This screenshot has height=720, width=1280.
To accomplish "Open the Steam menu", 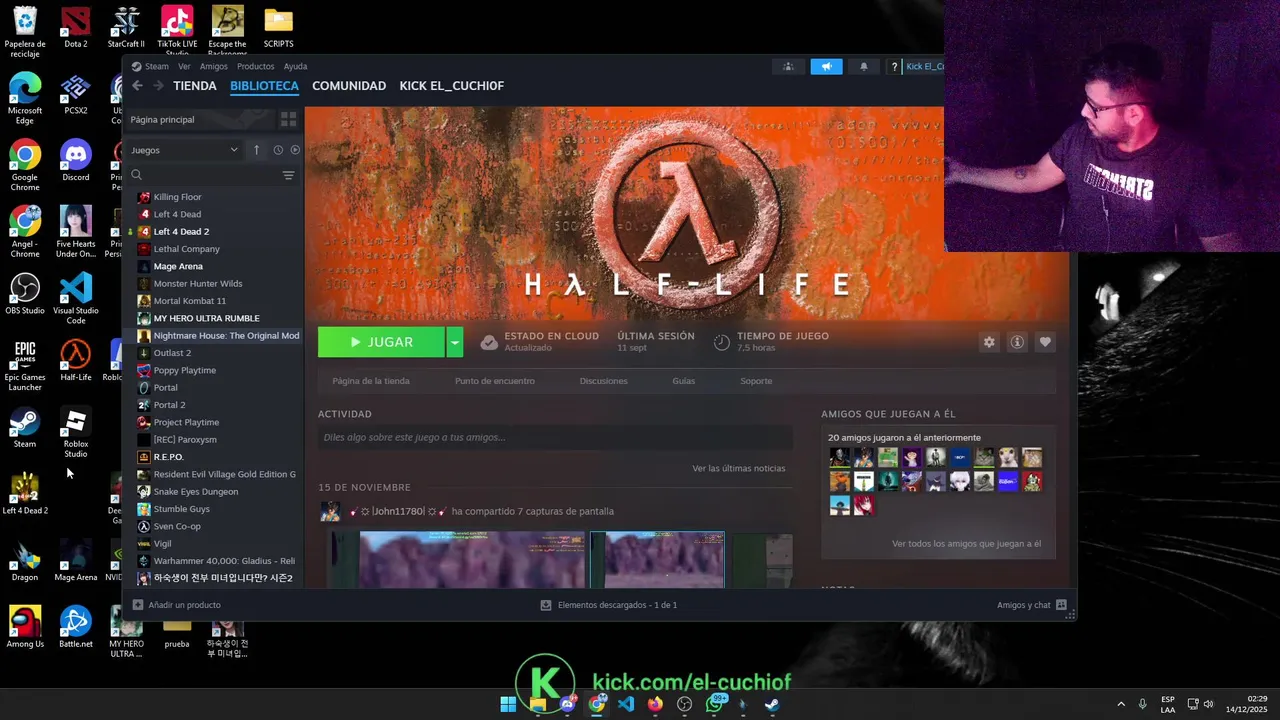I will pyautogui.click(x=157, y=66).
